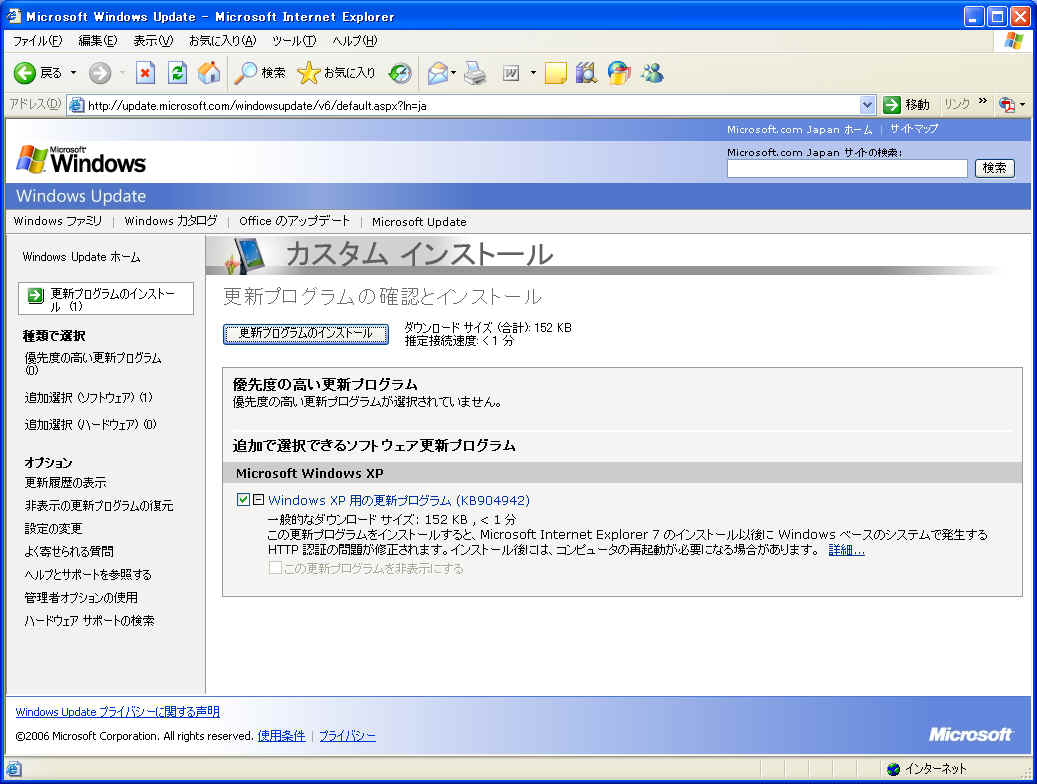
Task: Expand the リンク links toolbar chevron
Action: tap(983, 102)
